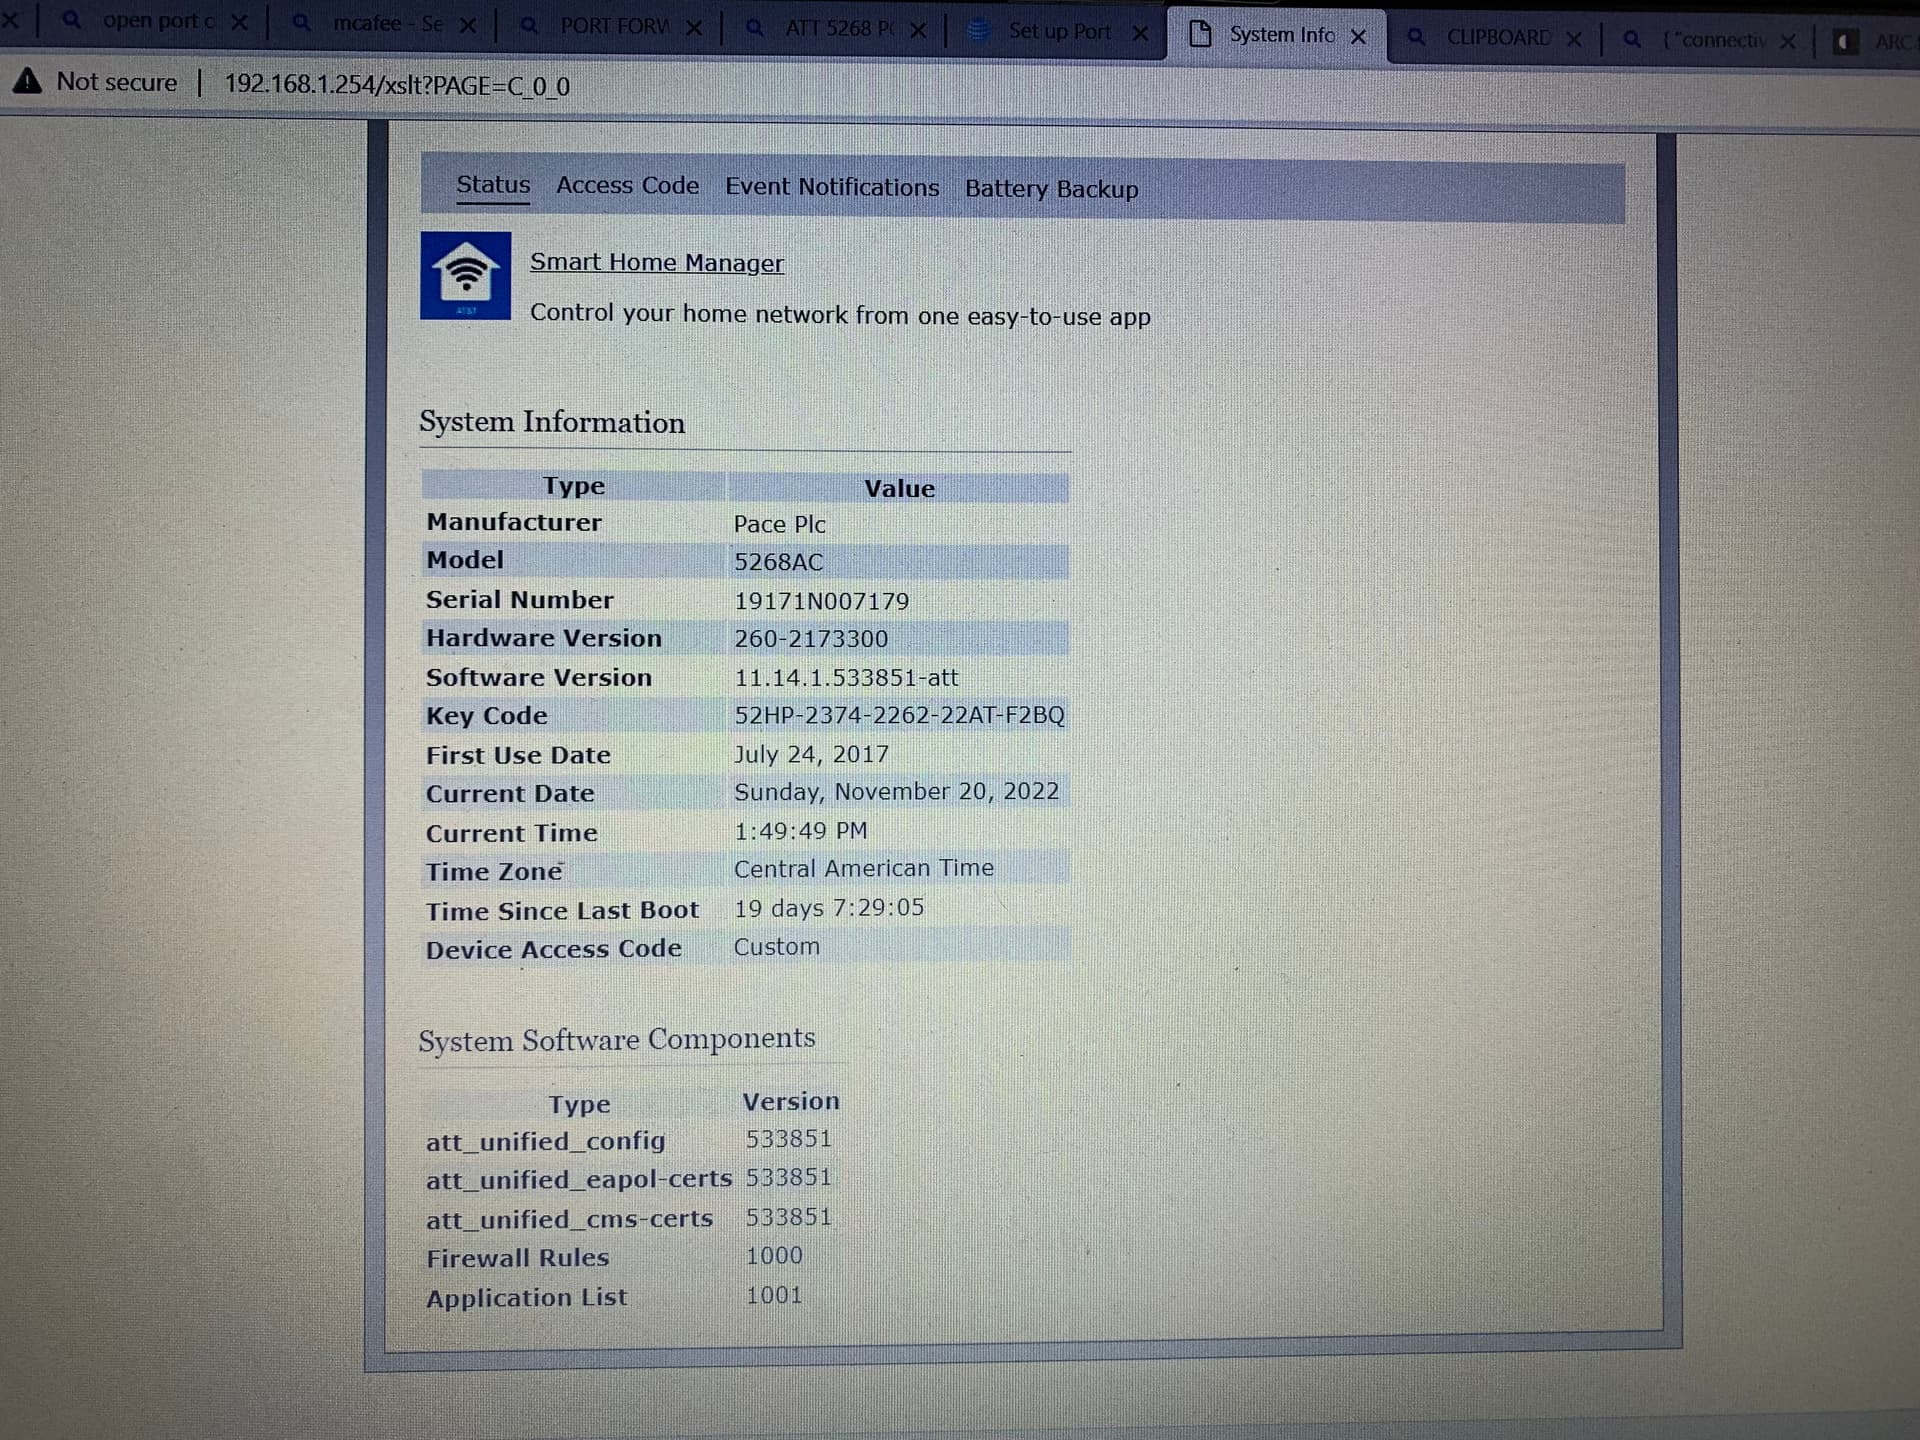This screenshot has height=1440, width=1920.
Task: Switch to the ARC browser tab
Action: (1893, 42)
